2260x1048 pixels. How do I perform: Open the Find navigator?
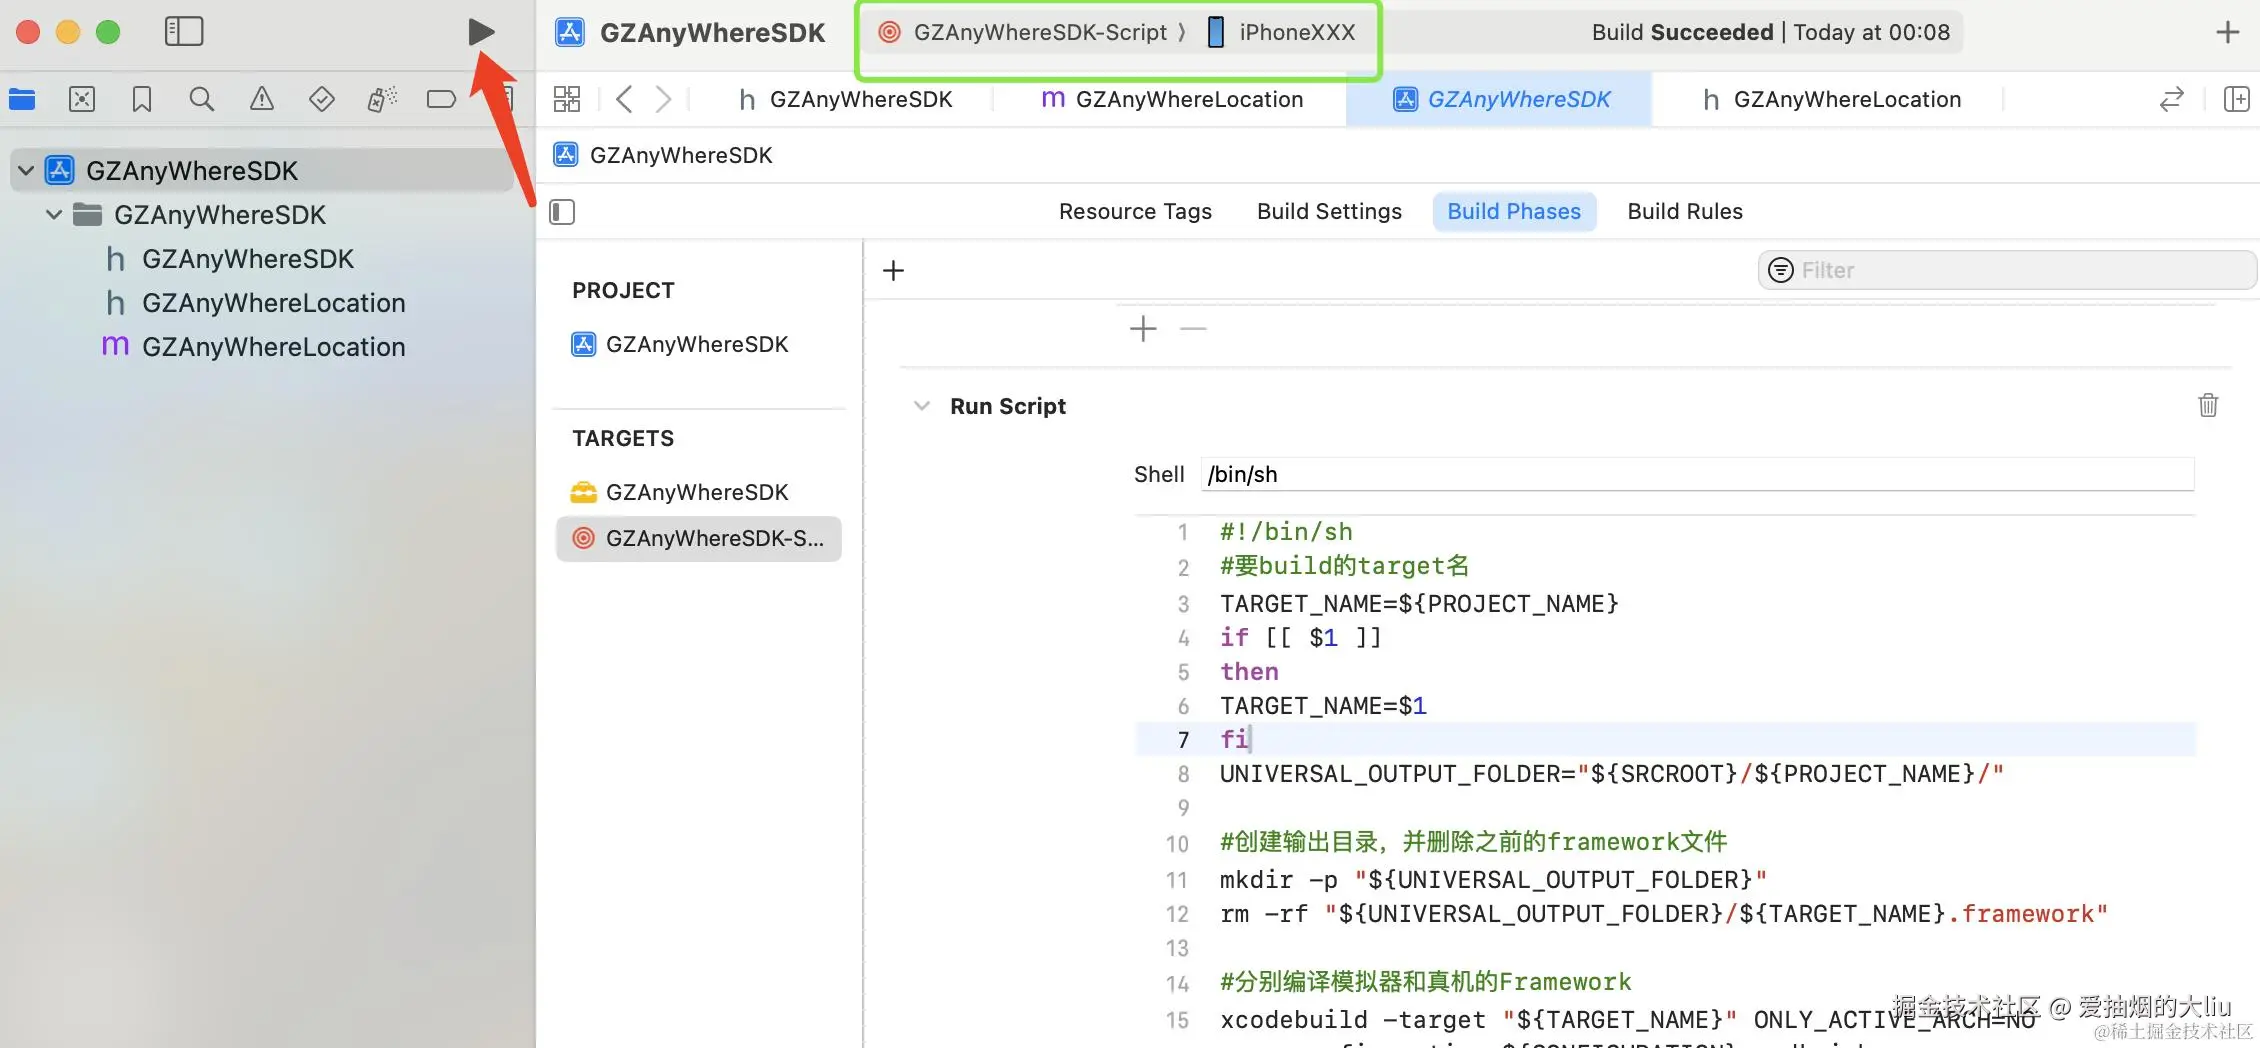click(x=202, y=99)
